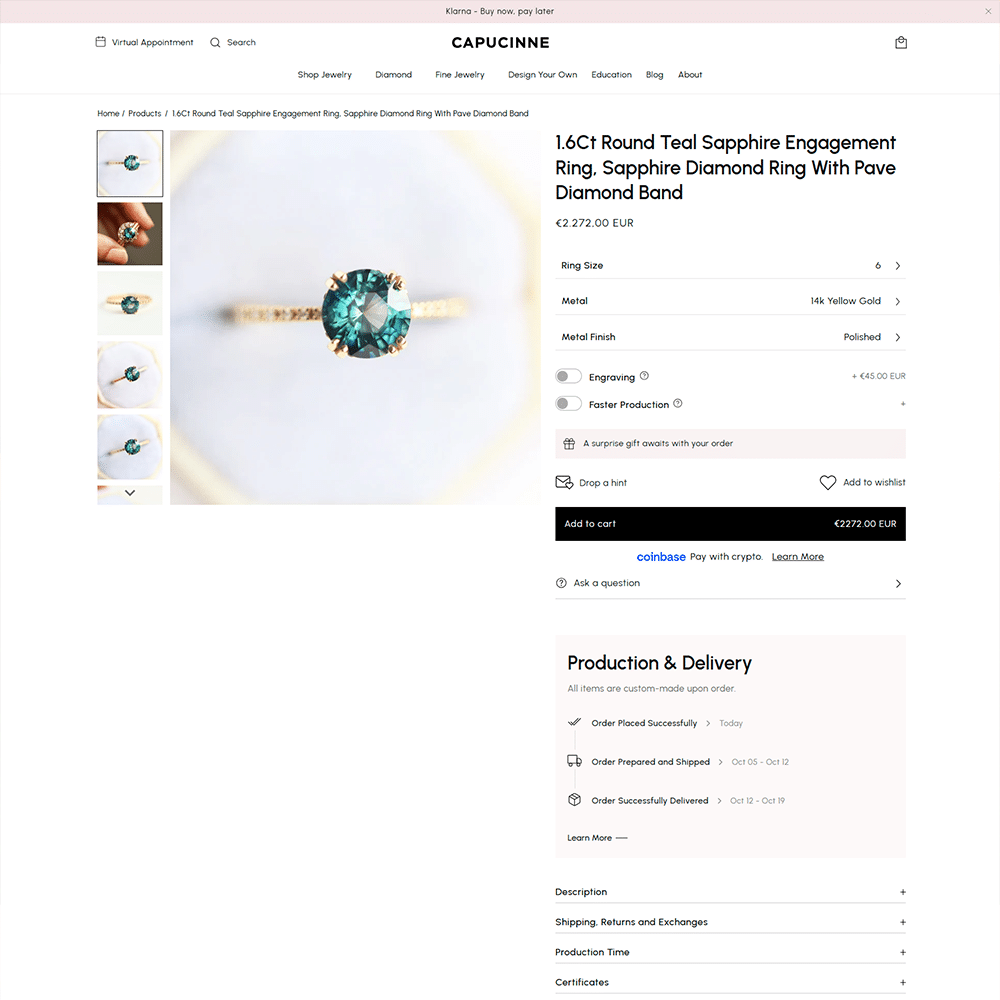Open the Coinbase Learn More link

pyautogui.click(x=797, y=557)
